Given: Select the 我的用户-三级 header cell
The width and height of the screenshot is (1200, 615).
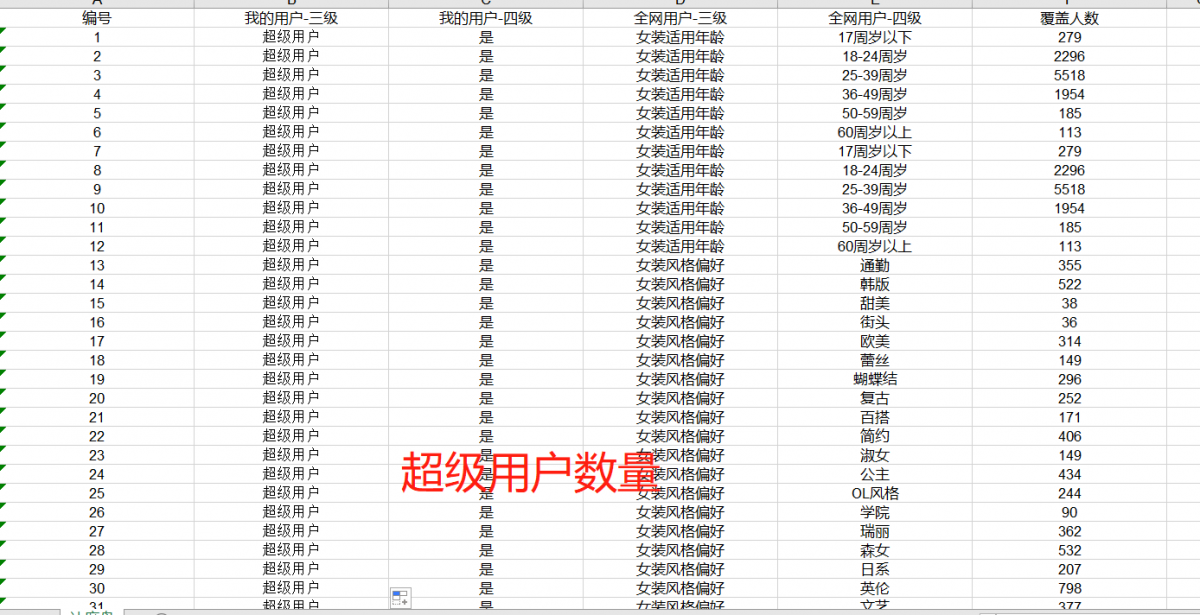Looking at the screenshot, I should 291,18.
